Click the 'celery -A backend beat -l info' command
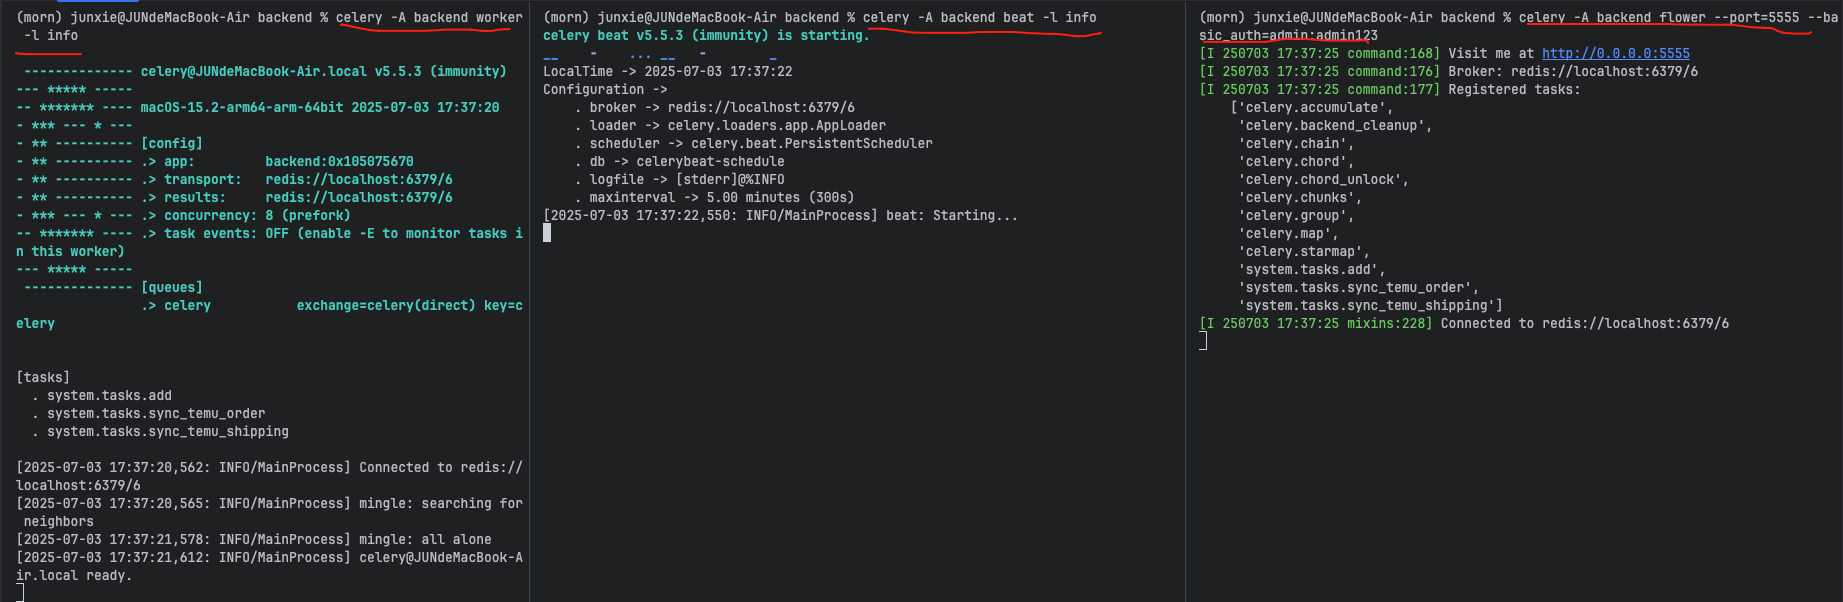Image resolution: width=1843 pixels, height=602 pixels. pos(979,18)
